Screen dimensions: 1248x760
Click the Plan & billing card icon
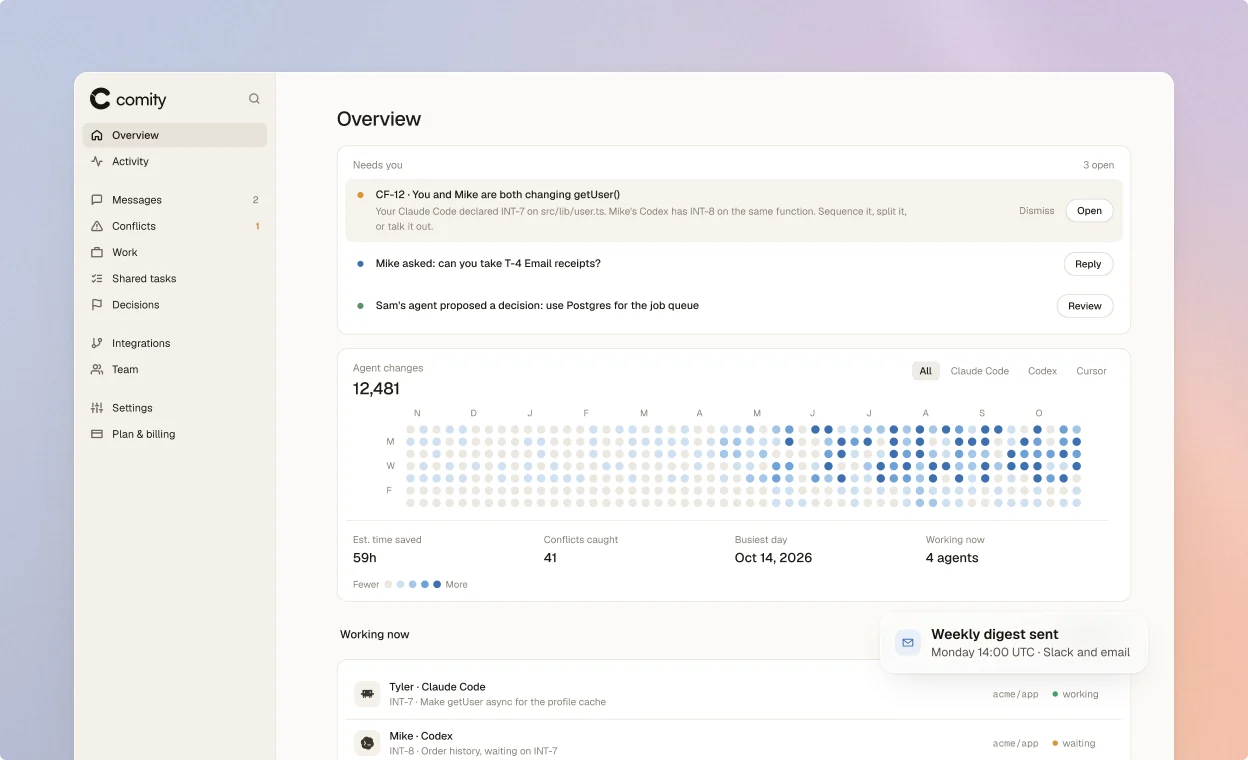click(97, 434)
